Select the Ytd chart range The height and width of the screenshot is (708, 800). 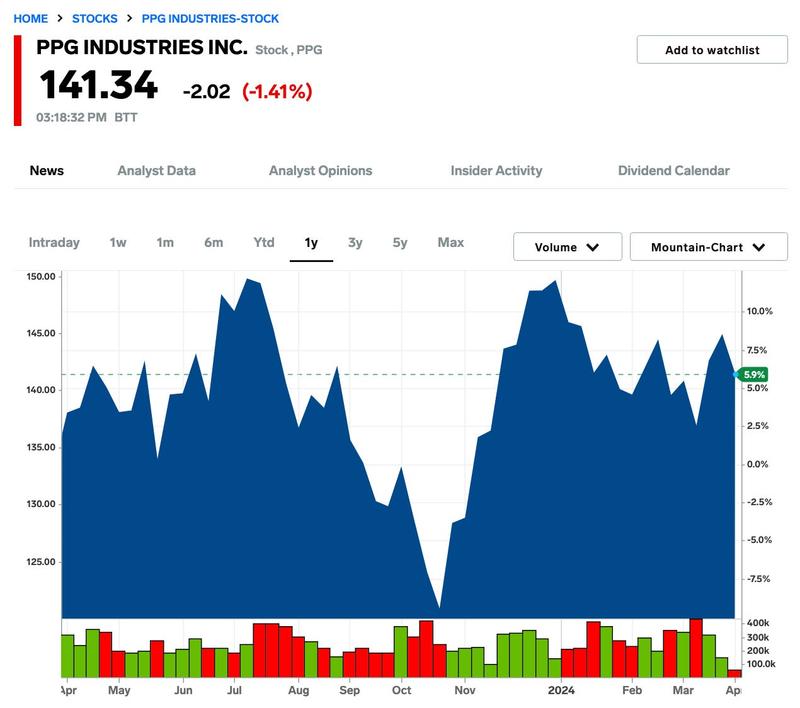point(264,242)
